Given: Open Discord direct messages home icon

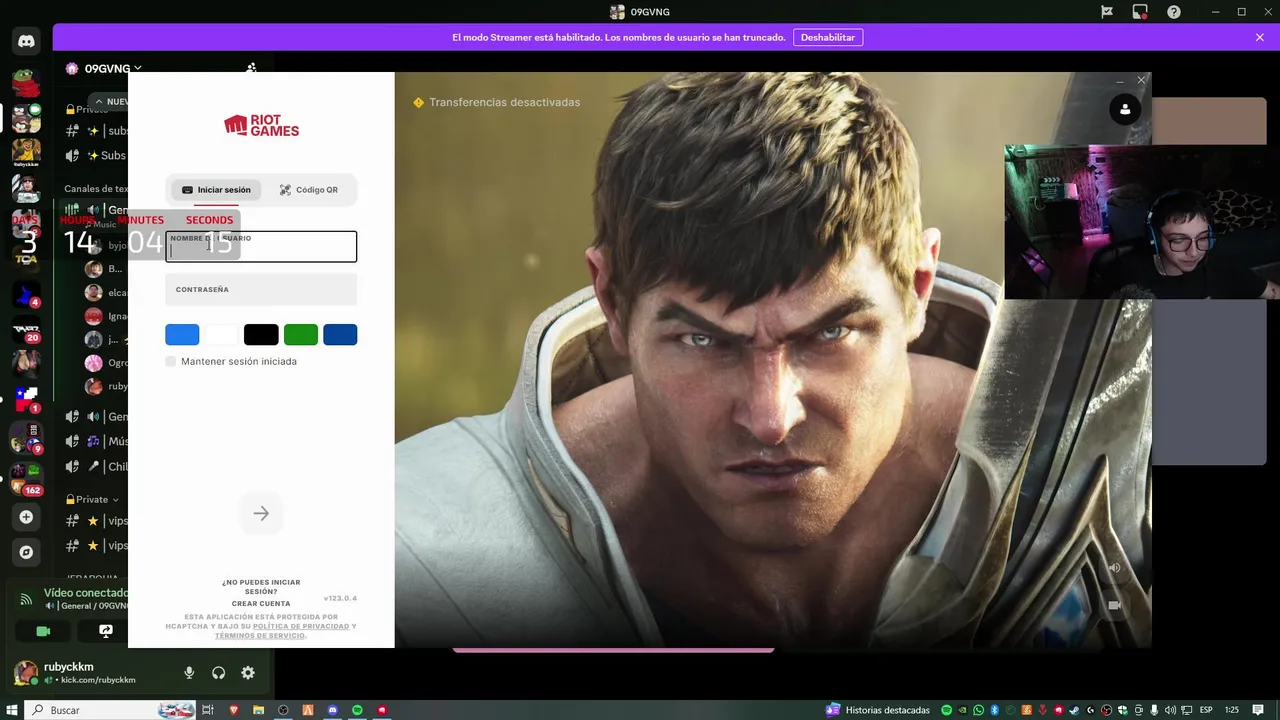Looking at the screenshot, I should click(26, 41).
